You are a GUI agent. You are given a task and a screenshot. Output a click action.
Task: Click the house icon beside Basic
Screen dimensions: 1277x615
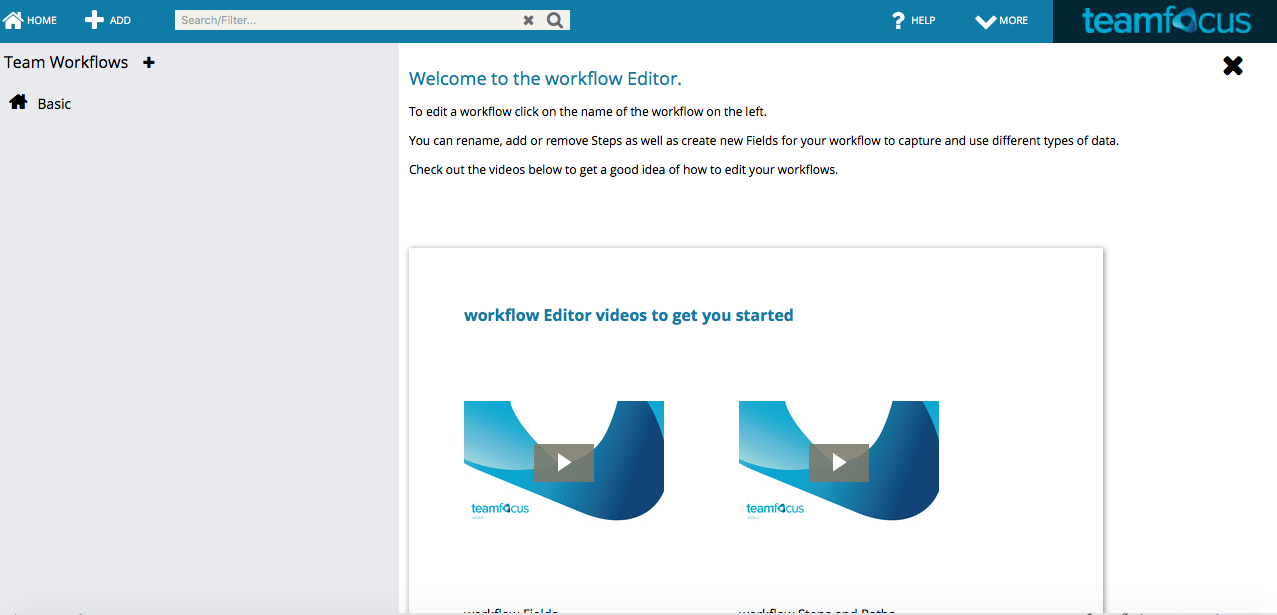[x=18, y=102]
